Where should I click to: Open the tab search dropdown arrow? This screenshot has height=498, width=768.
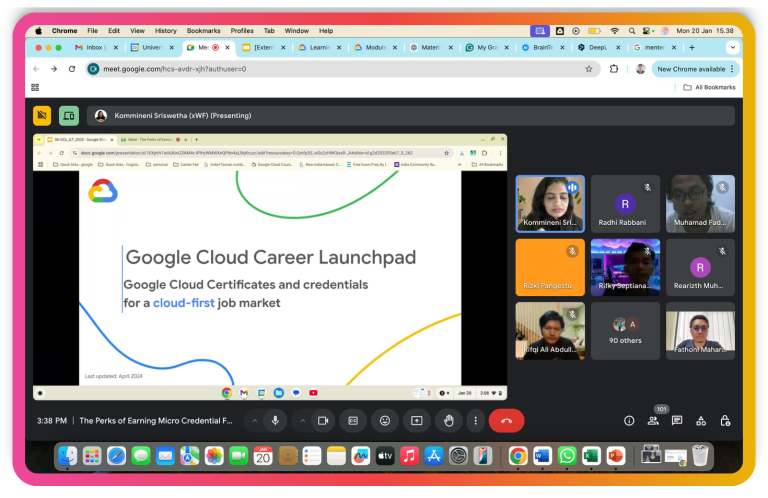pyautogui.click(x=733, y=47)
